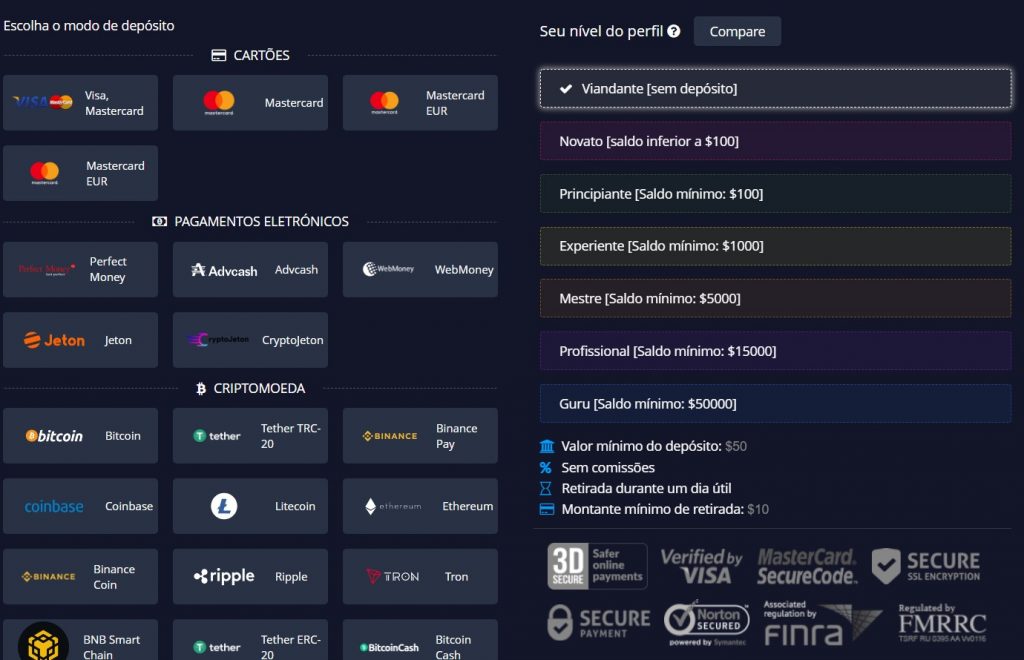Image resolution: width=1024 pixels, height=660 pixels.
Task: Click the text 'Valor mínimo do depósito: $50'
Action: pos(654,447)
